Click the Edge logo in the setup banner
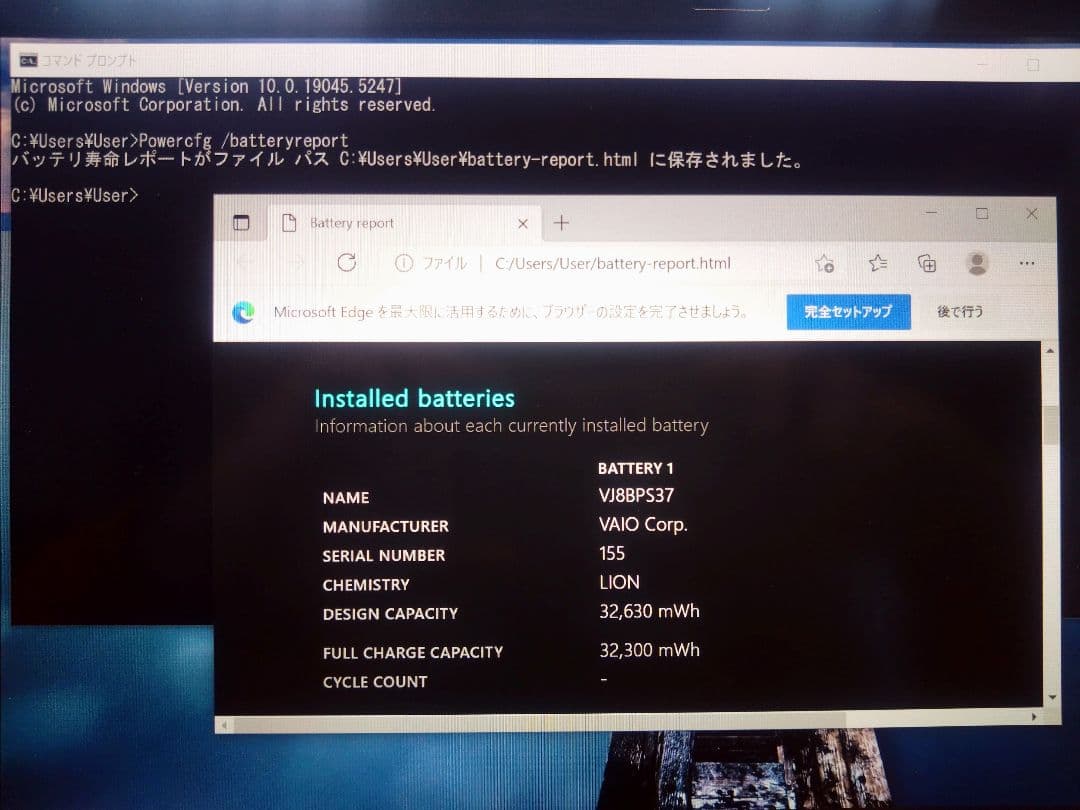1080x810 pixels. point(242,312)
